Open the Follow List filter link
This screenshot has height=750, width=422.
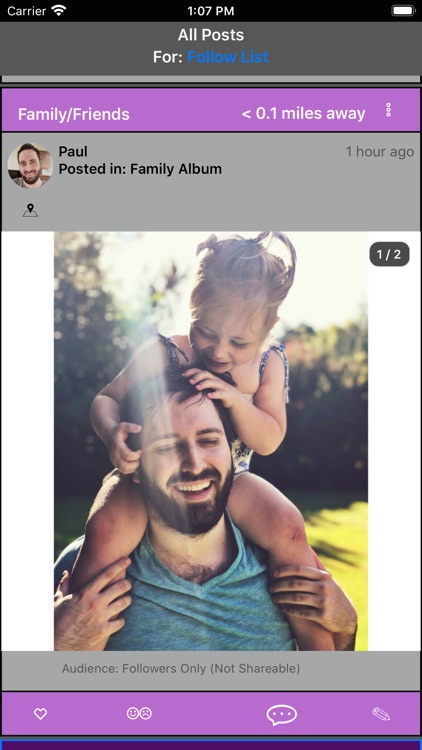(x=228, y=57)
